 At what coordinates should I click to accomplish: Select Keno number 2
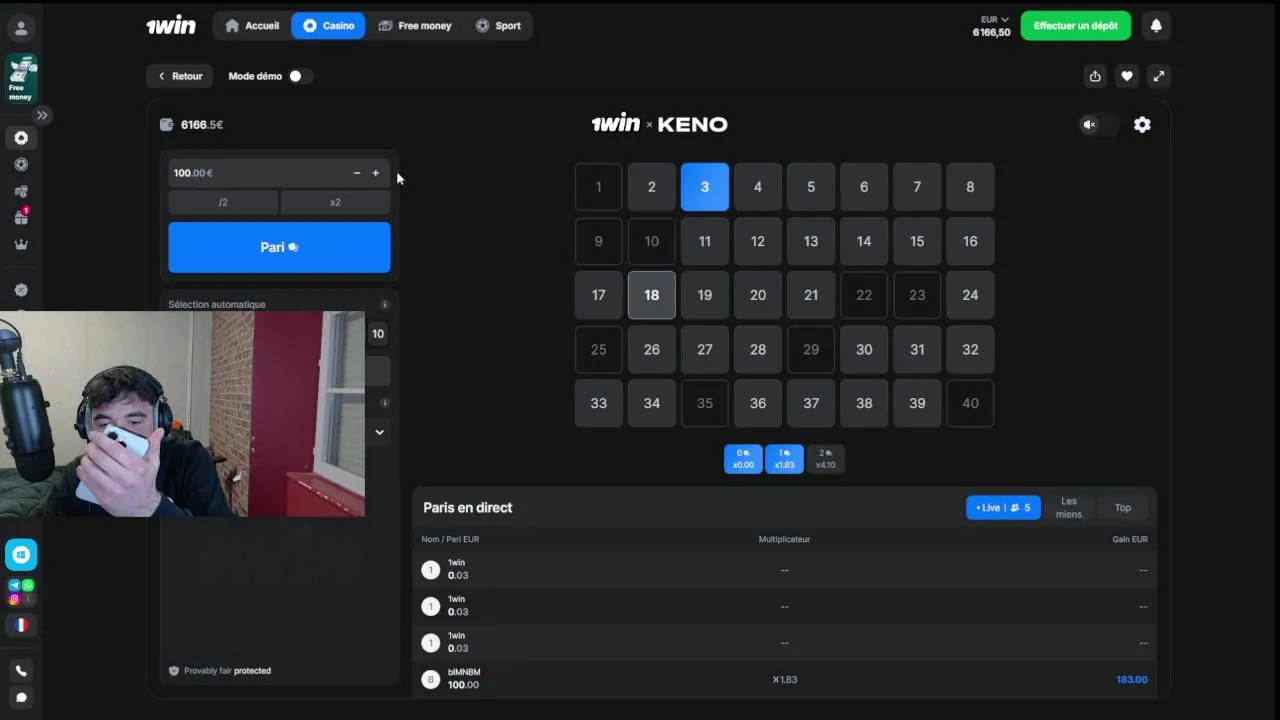click(x=652, y=187)
